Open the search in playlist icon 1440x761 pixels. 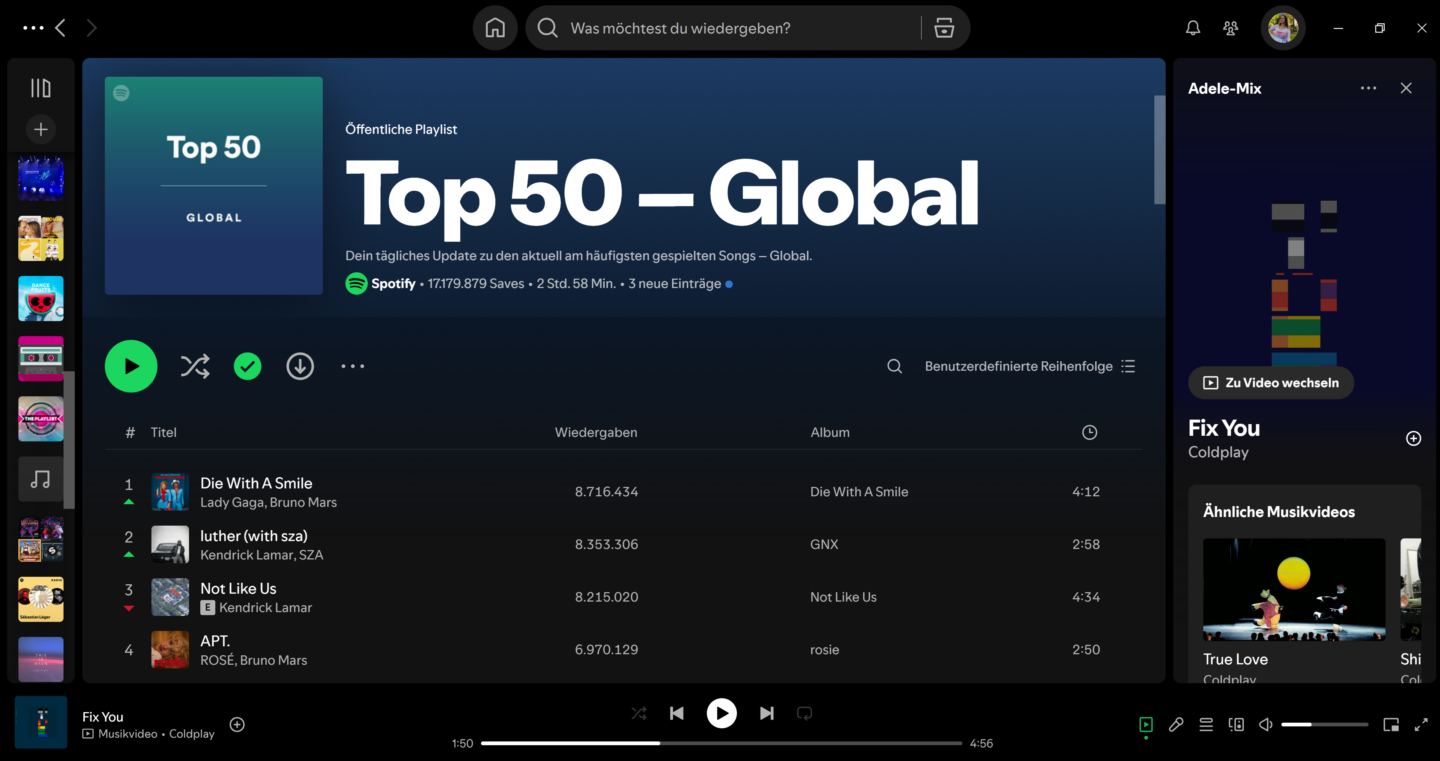[894, 366]
